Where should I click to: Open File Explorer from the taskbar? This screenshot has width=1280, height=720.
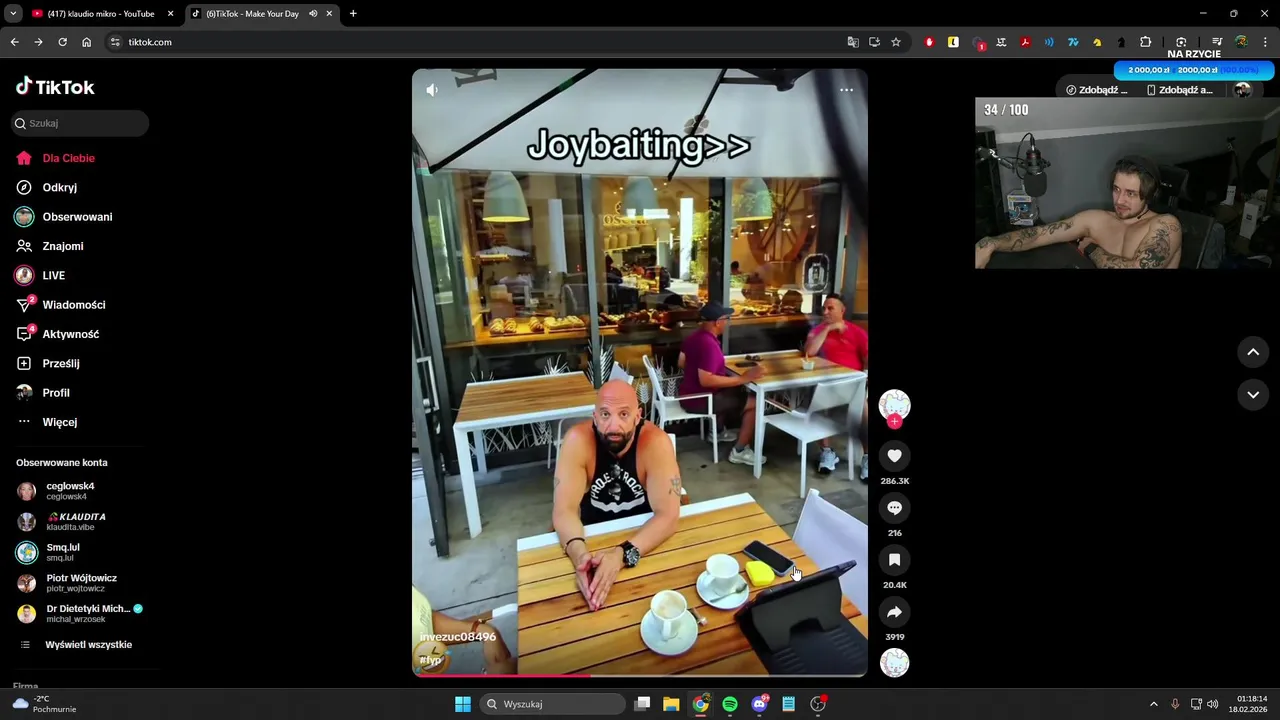tap(671, 704)
